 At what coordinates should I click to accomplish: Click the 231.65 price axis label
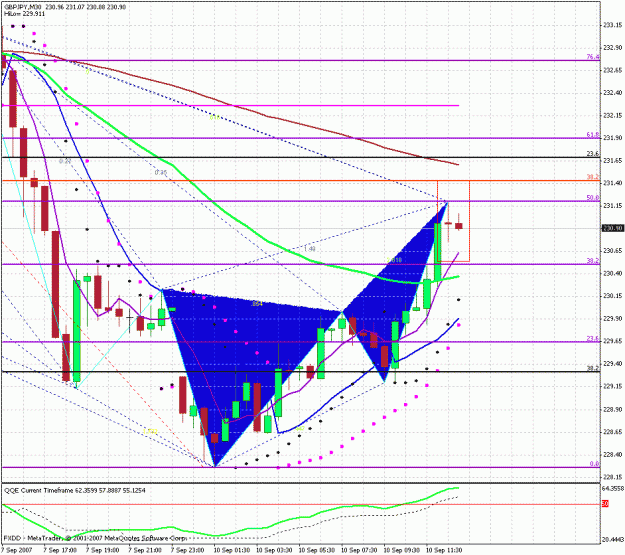tap(613, 160)
